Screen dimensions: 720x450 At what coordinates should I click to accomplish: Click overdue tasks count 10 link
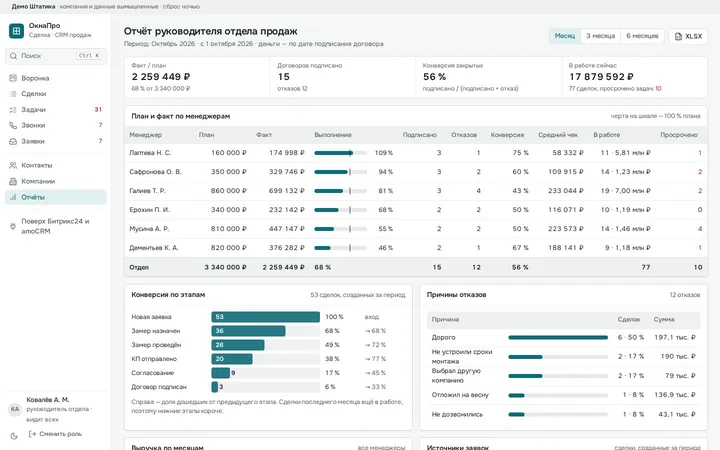pyautogui.click(x=658, y=89)
